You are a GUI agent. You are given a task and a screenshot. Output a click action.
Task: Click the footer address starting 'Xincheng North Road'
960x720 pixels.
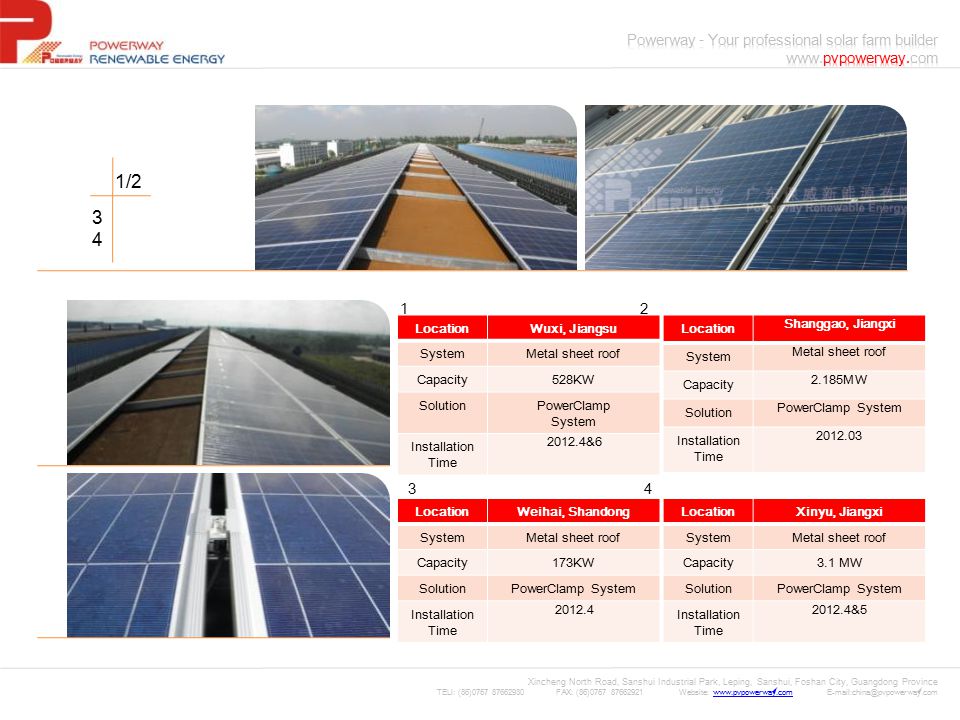732,681
